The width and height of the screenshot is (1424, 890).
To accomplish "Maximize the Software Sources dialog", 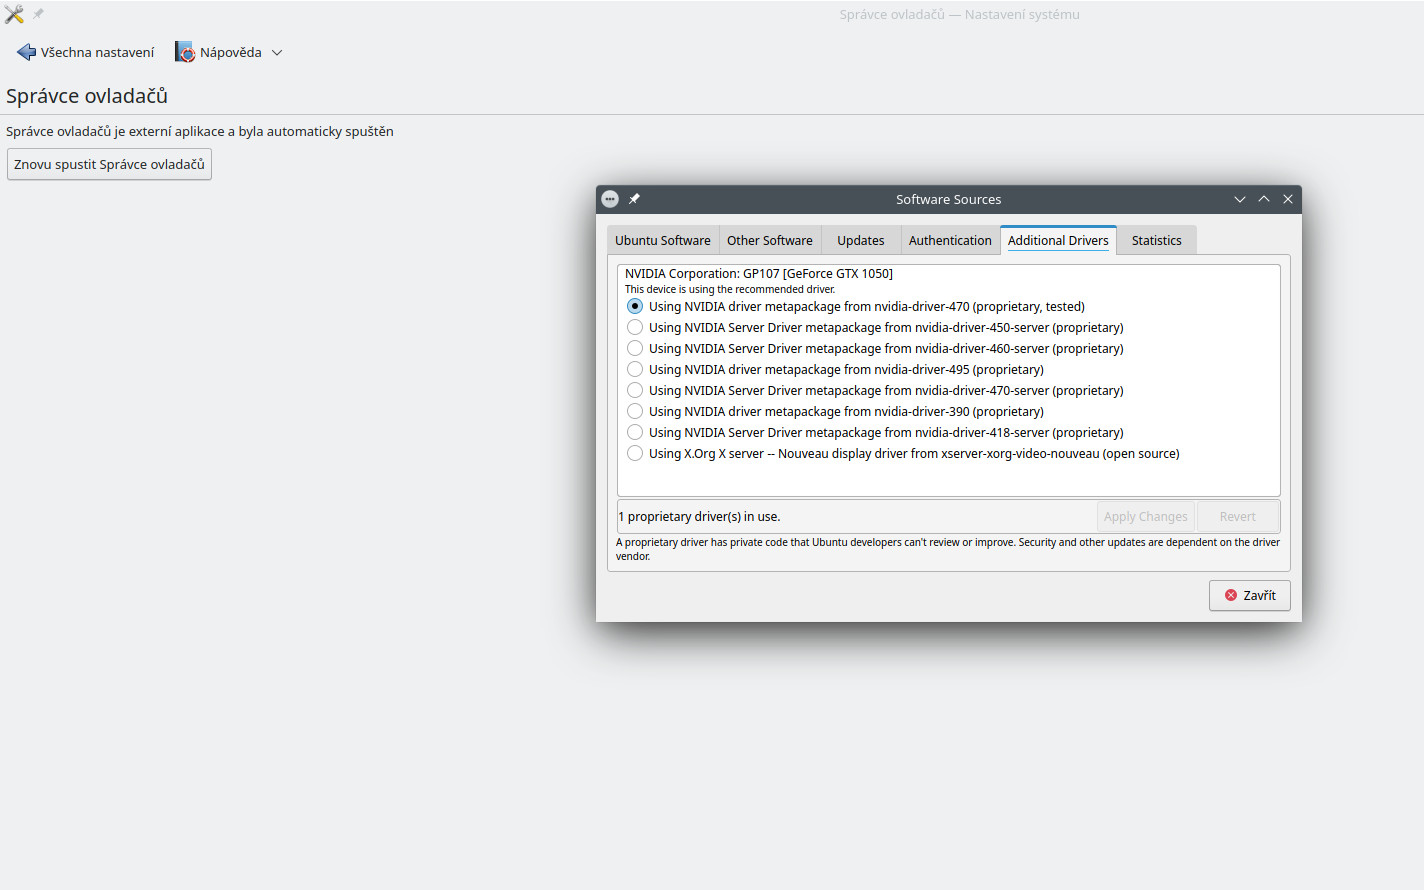I will click(1264, 199).
